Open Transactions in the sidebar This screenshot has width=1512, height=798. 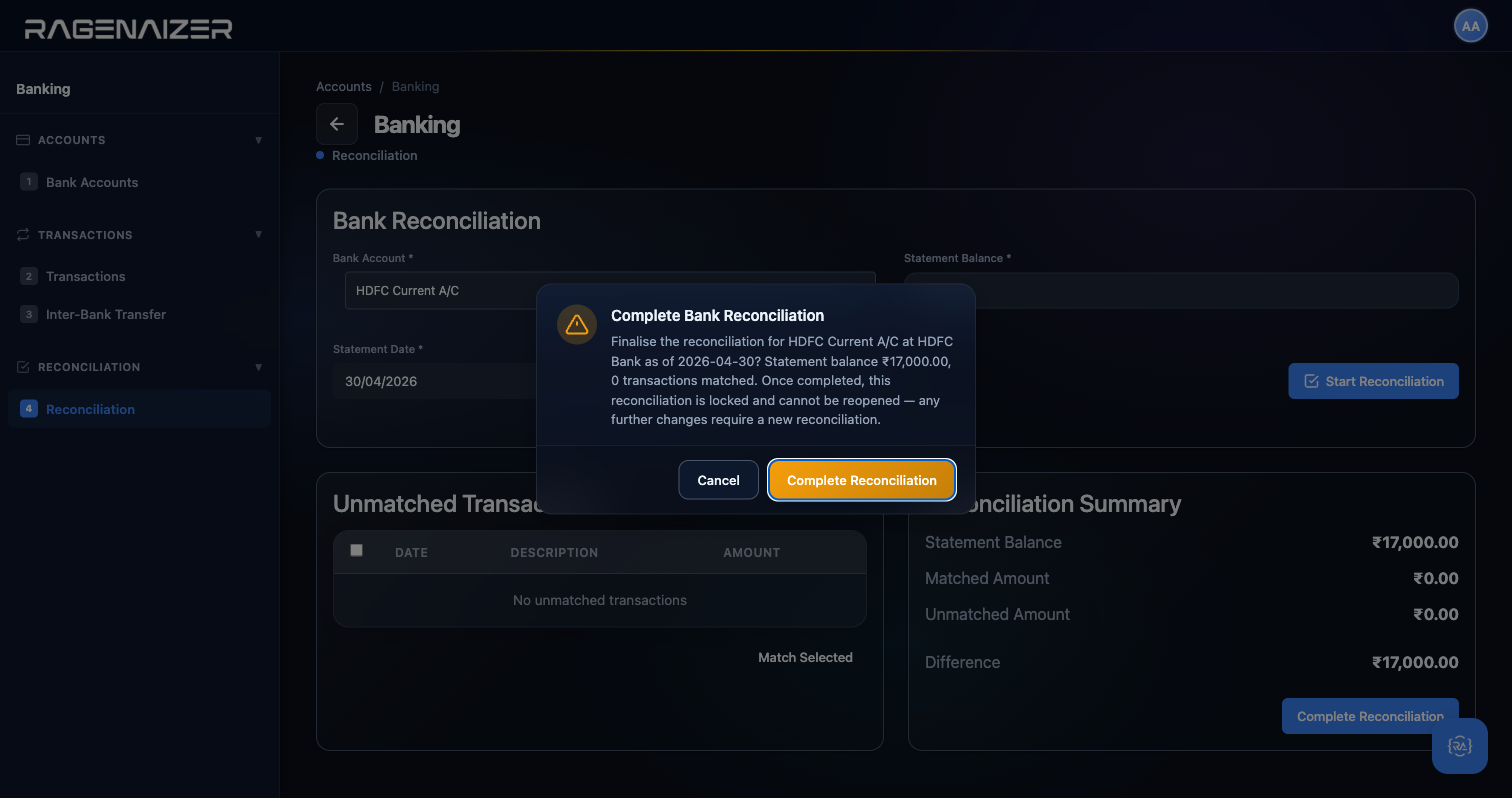coord(139,276)
